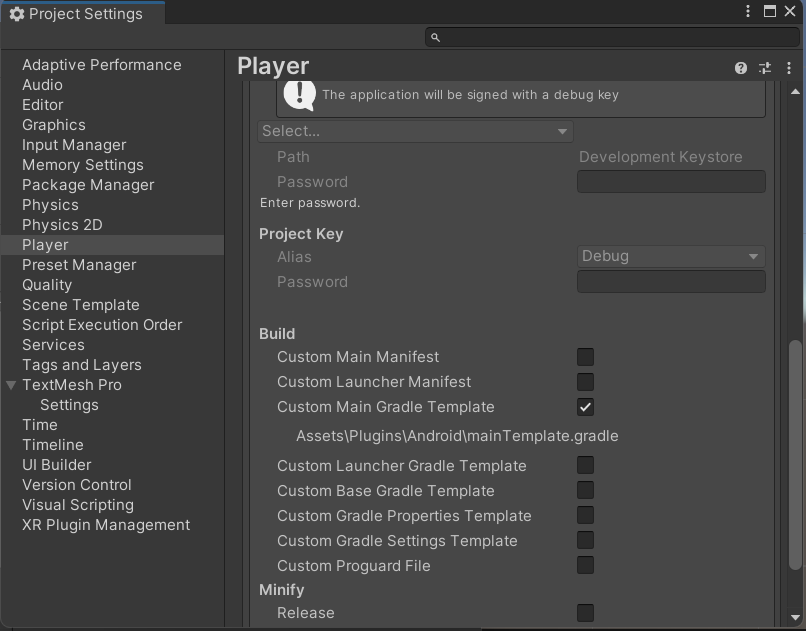
Task: Open the keystore Select... dropdown
Action: [415, 132]
